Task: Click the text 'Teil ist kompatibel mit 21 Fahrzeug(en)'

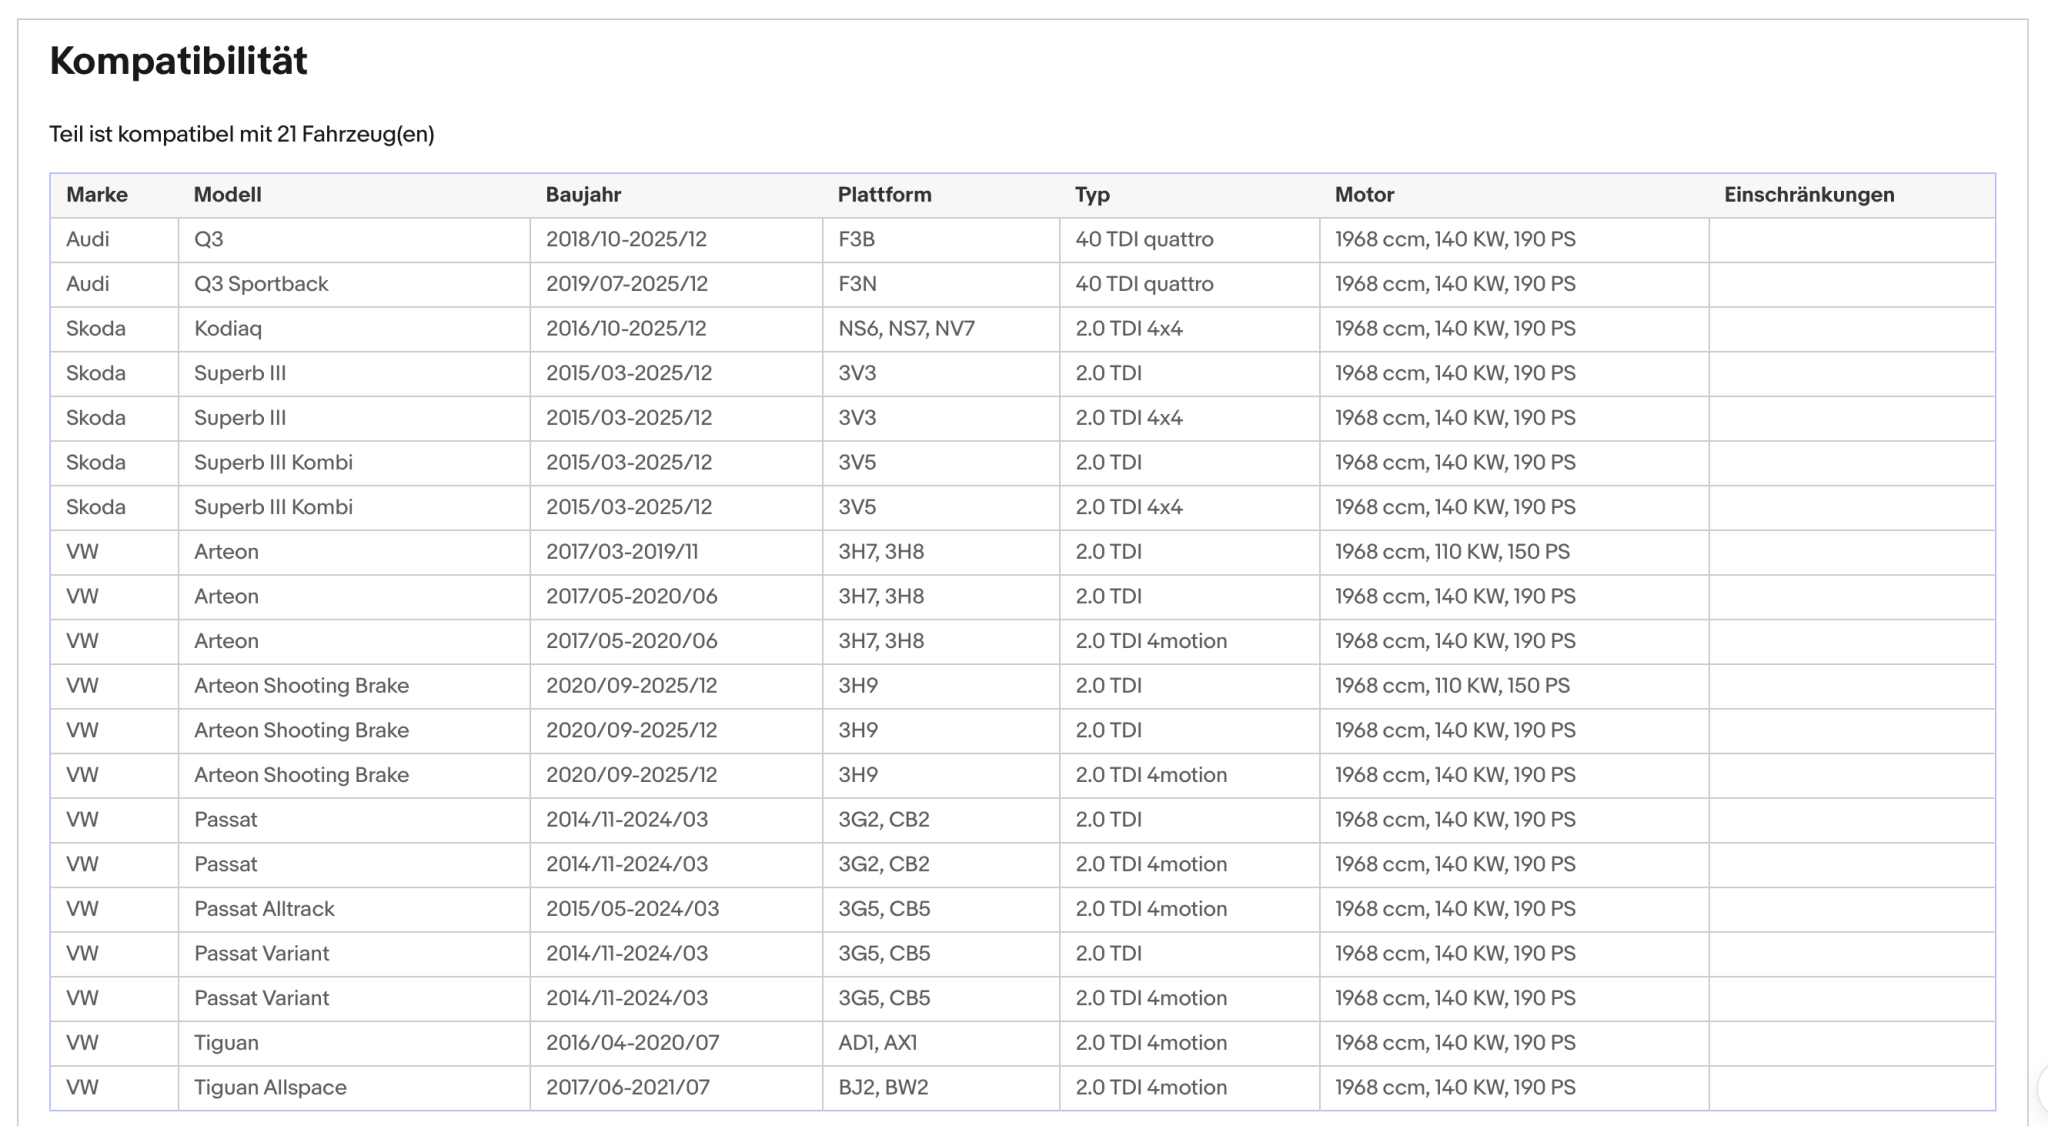Action: click(x=242, y=134)
